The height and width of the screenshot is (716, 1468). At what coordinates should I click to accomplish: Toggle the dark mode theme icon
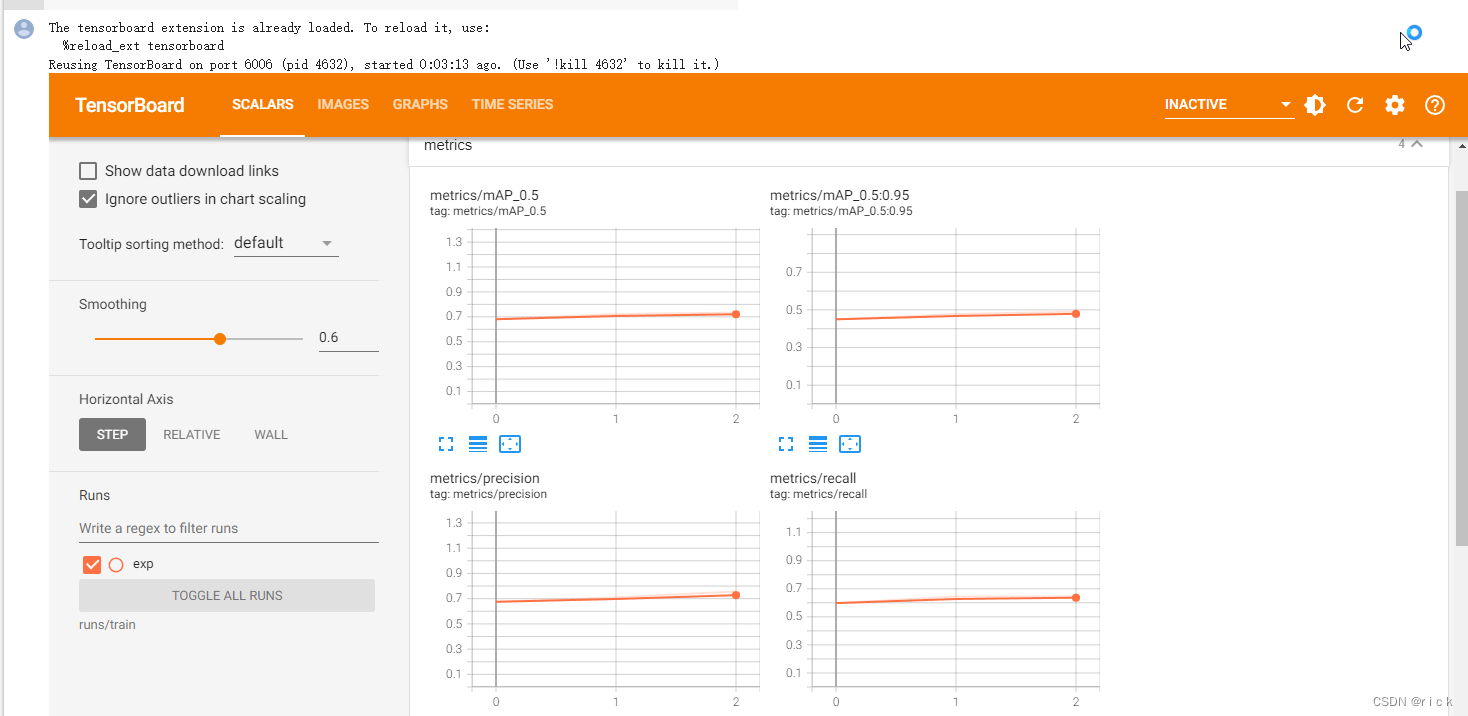[1315, 105]
